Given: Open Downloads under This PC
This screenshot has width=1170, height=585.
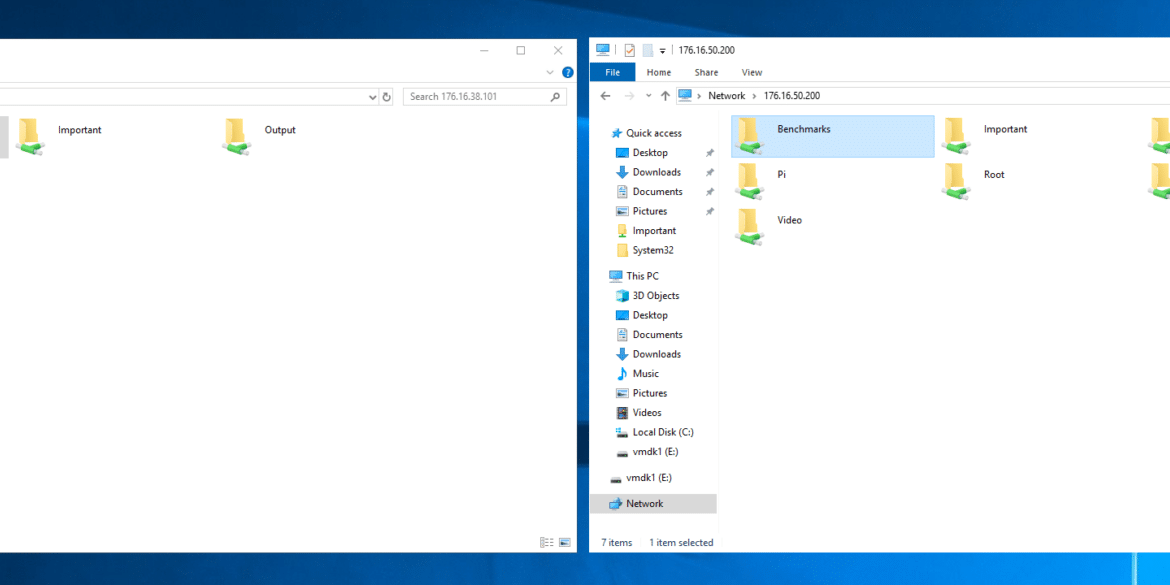Looking at the screenshot, I should pyautogui.click(x=657, y=354).
